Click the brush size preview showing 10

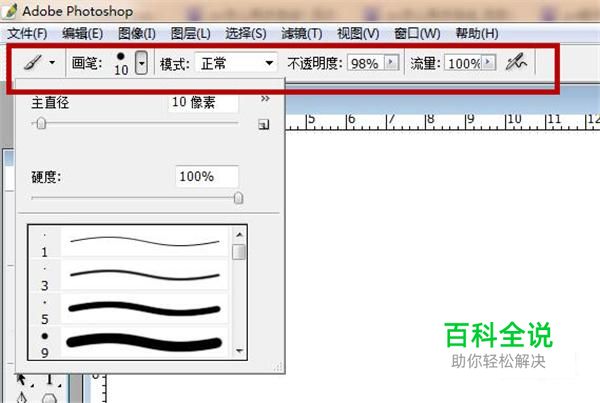coord(121,64)
